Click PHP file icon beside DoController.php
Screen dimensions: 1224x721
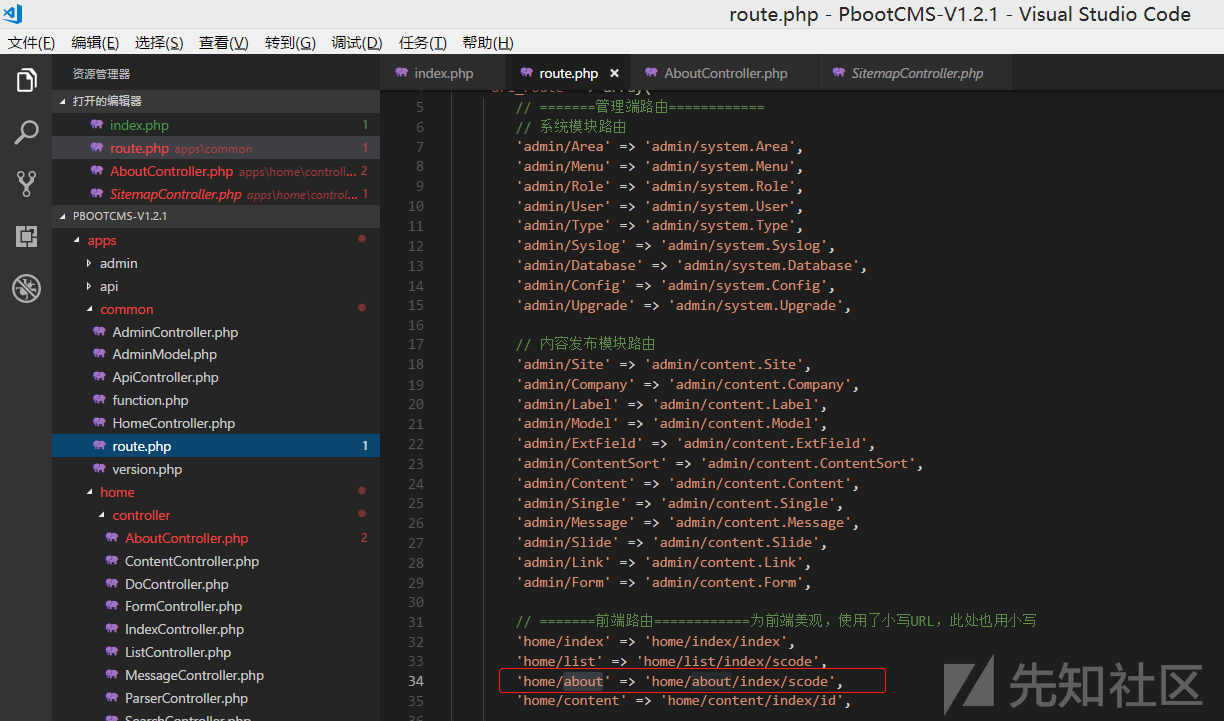[x=112, y=584]
